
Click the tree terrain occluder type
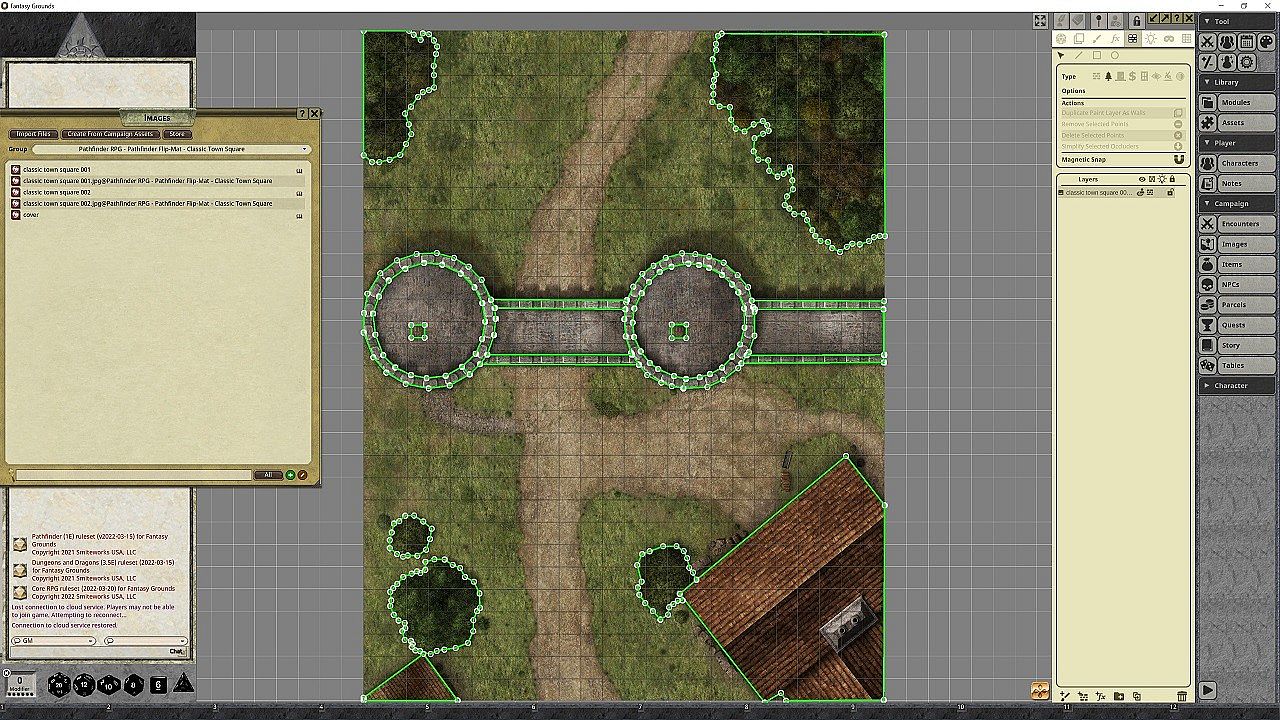1108,76
